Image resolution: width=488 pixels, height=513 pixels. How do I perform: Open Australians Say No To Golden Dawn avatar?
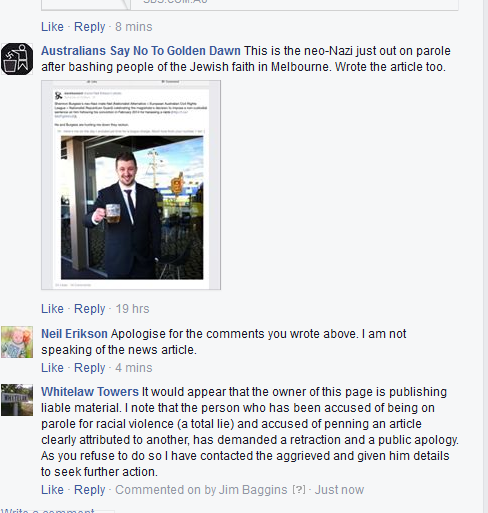[17, 59]
